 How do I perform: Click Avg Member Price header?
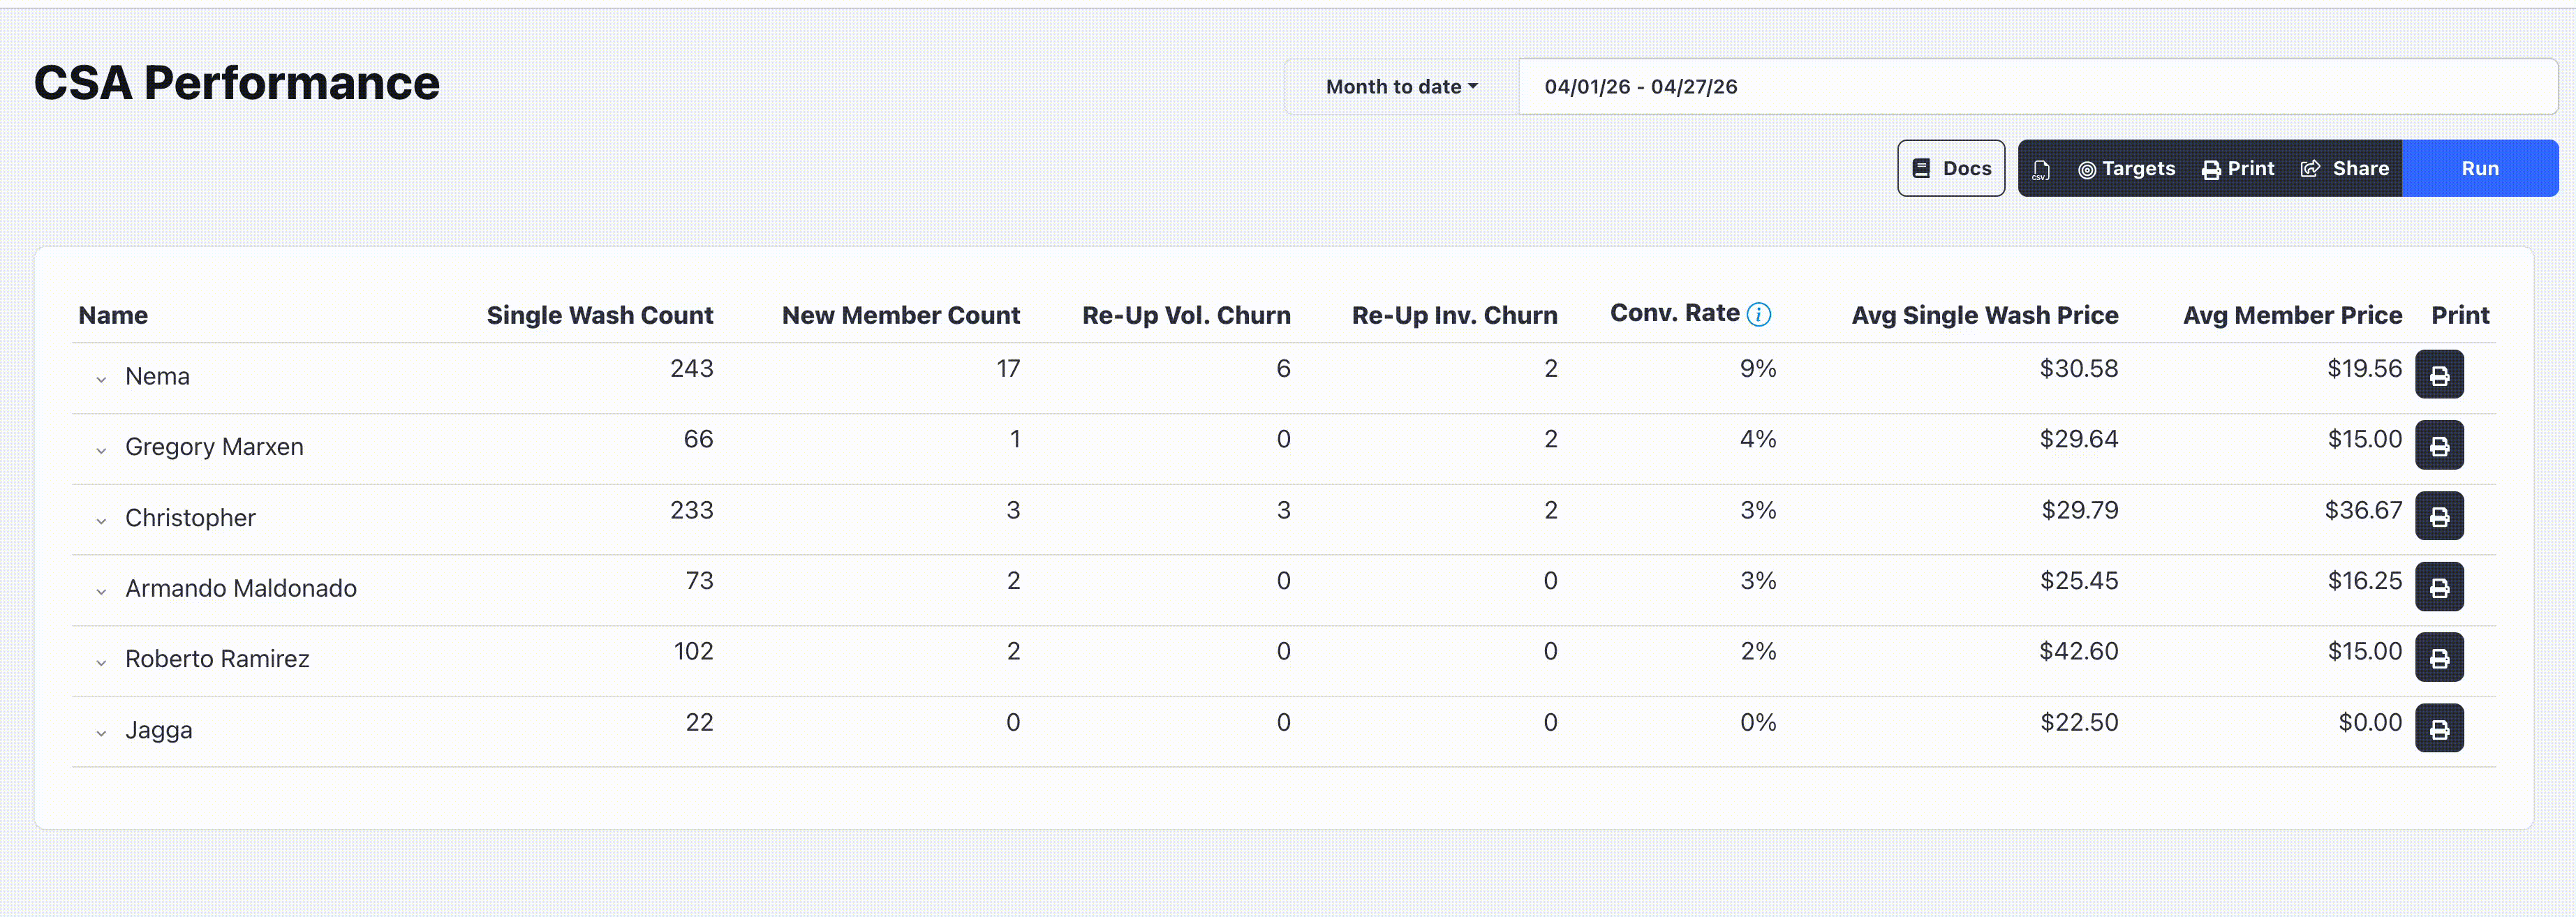point(2292,315)
